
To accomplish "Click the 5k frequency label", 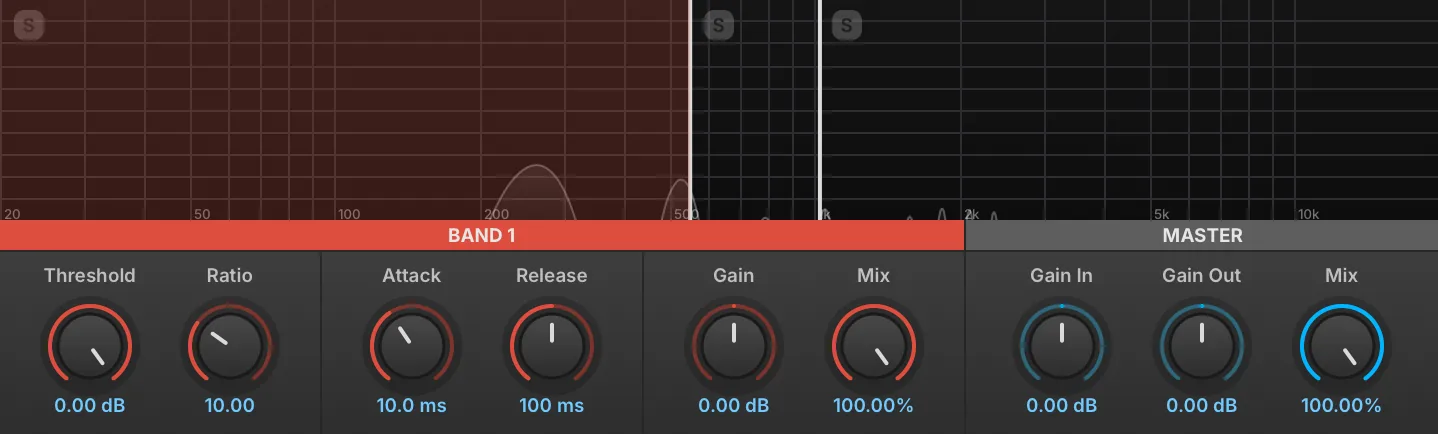I will click(1161, 214).
